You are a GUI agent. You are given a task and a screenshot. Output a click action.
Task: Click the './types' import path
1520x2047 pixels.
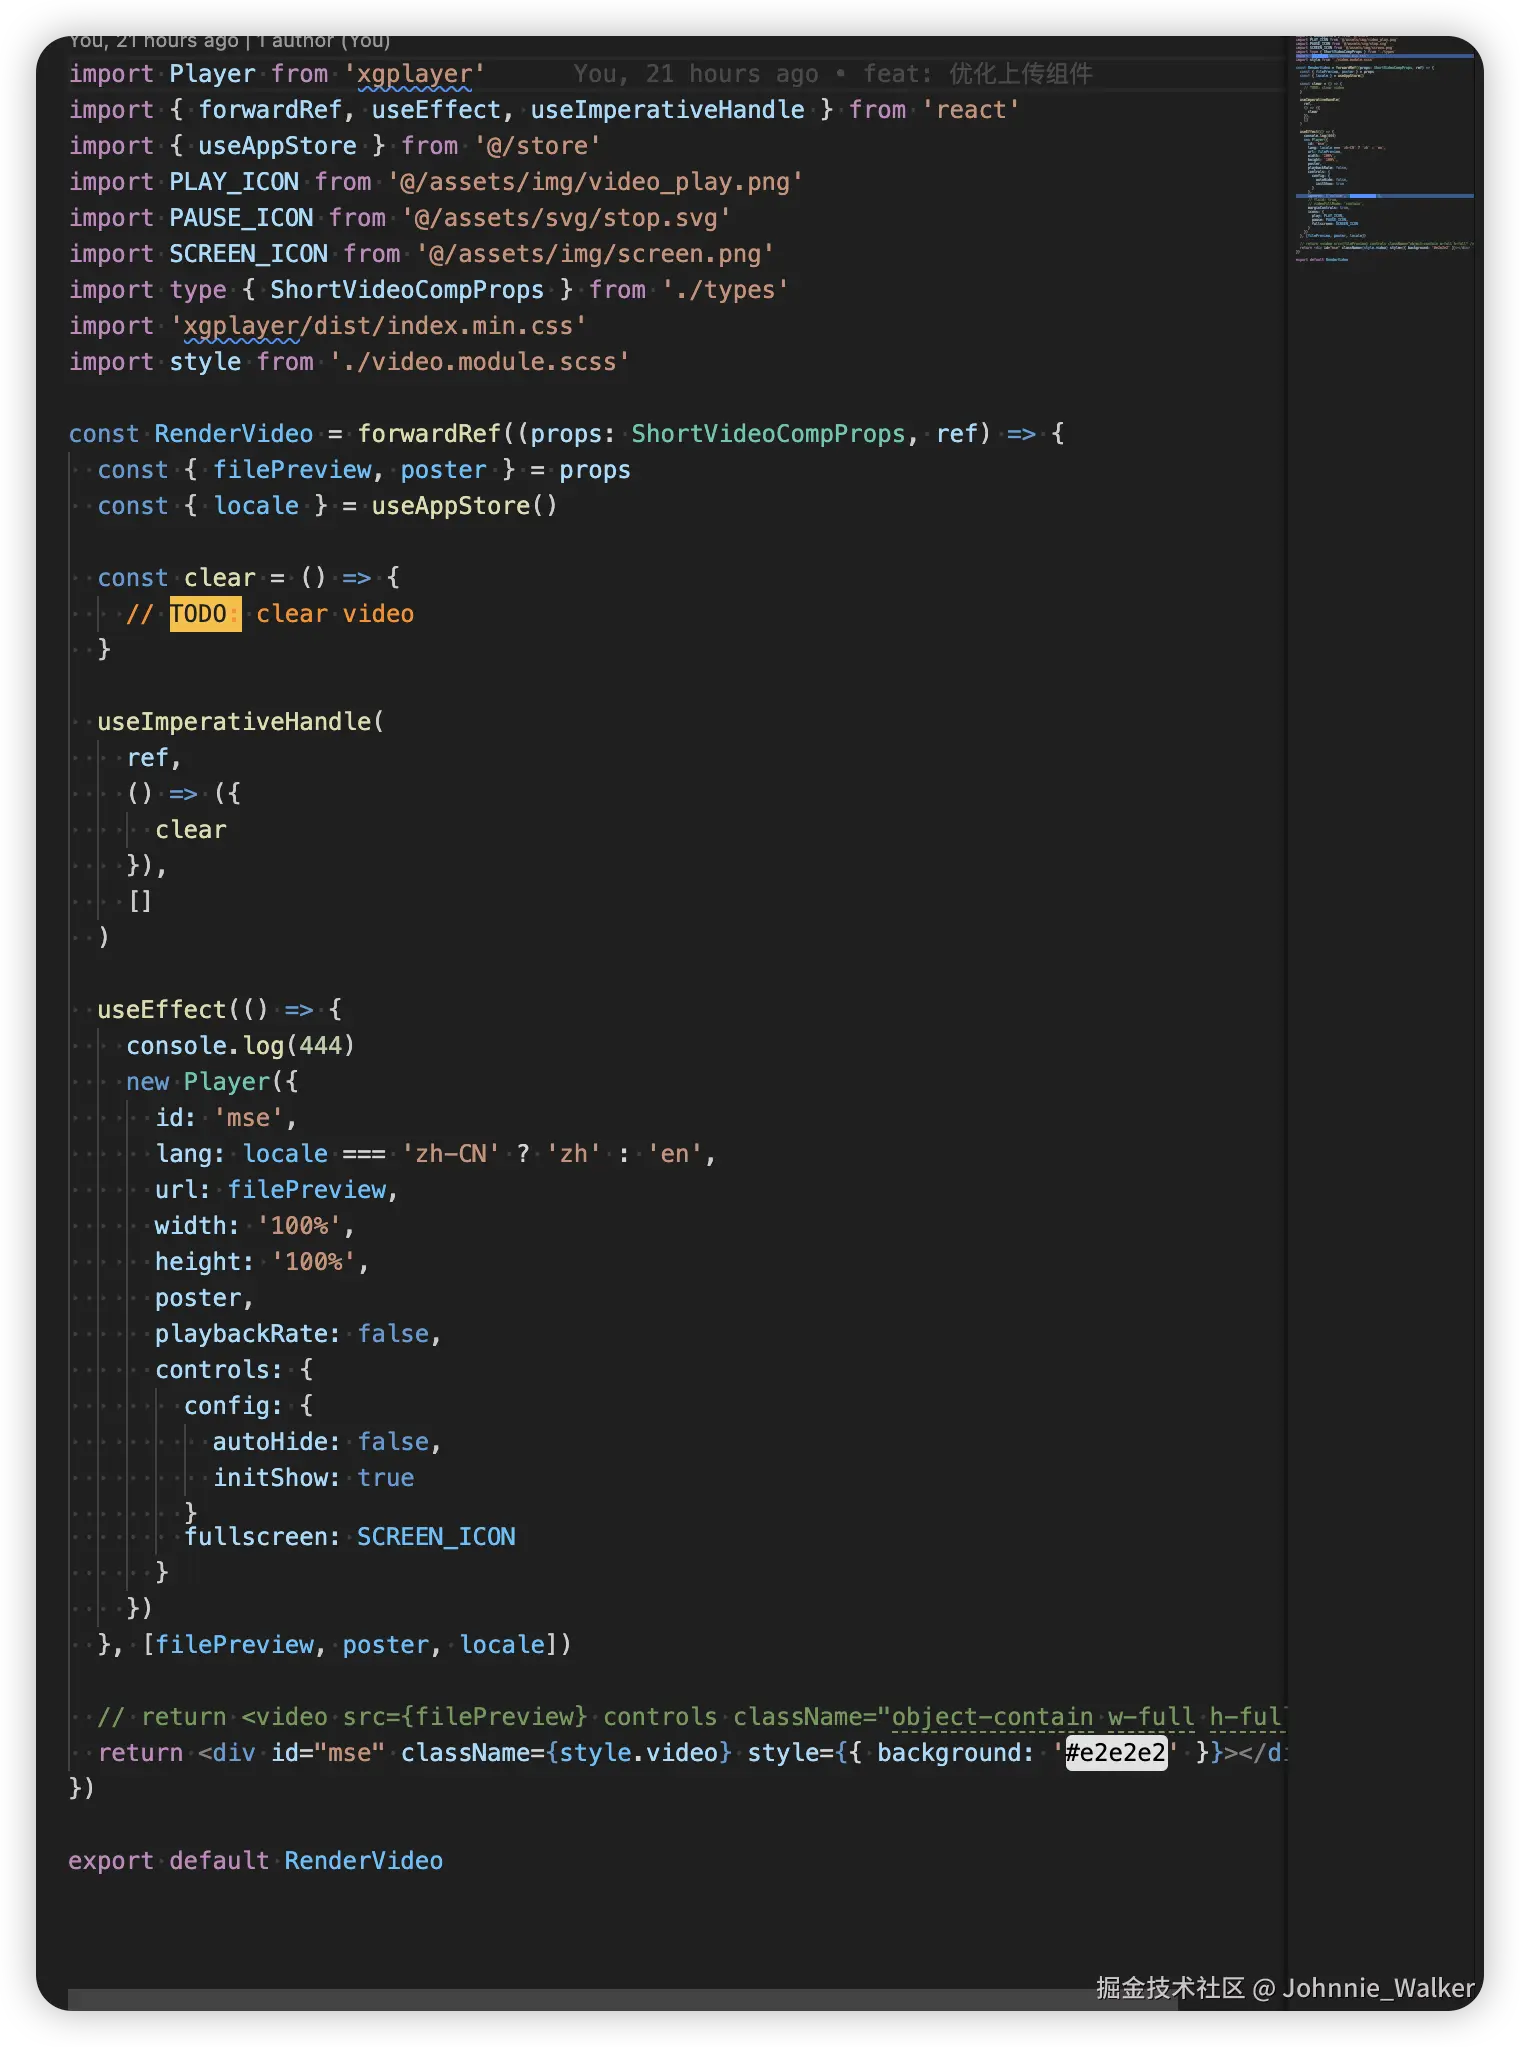click(725, 290)
